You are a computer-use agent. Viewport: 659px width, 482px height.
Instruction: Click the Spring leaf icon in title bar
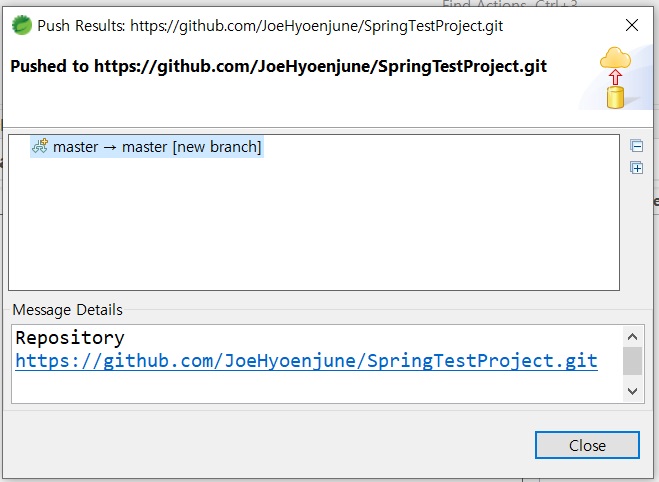coord(21,25)
